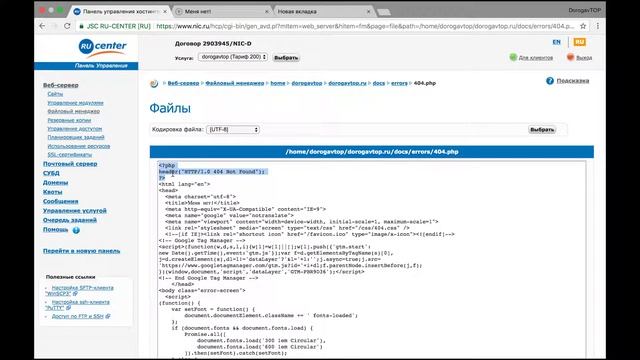This screenshot has height=360, width=640.
Task: Click green Для клиентов icon
Action: pos(513,57)
